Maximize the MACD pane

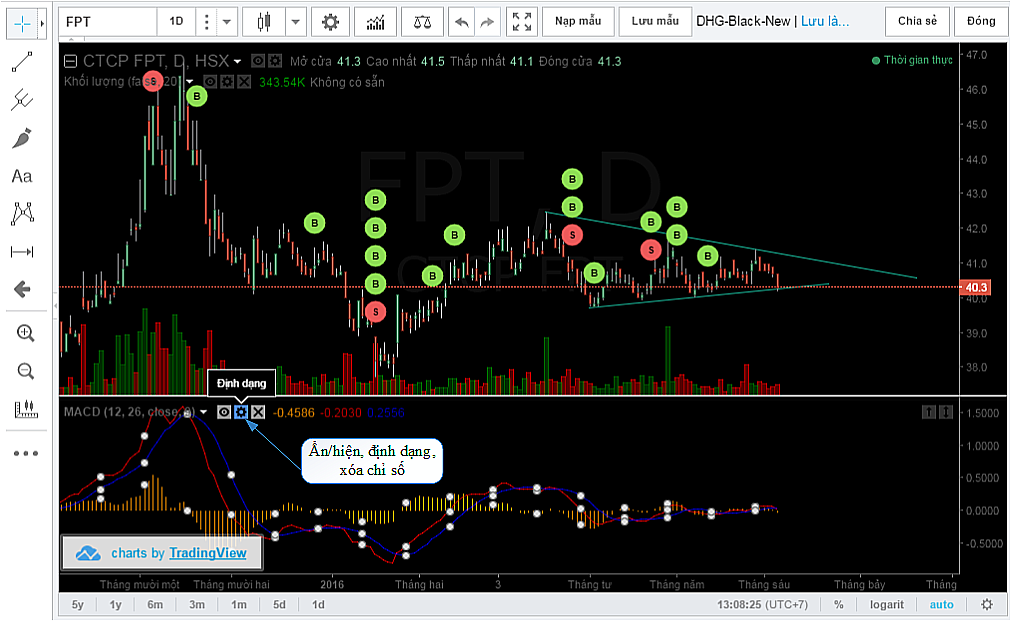[945, 412]
